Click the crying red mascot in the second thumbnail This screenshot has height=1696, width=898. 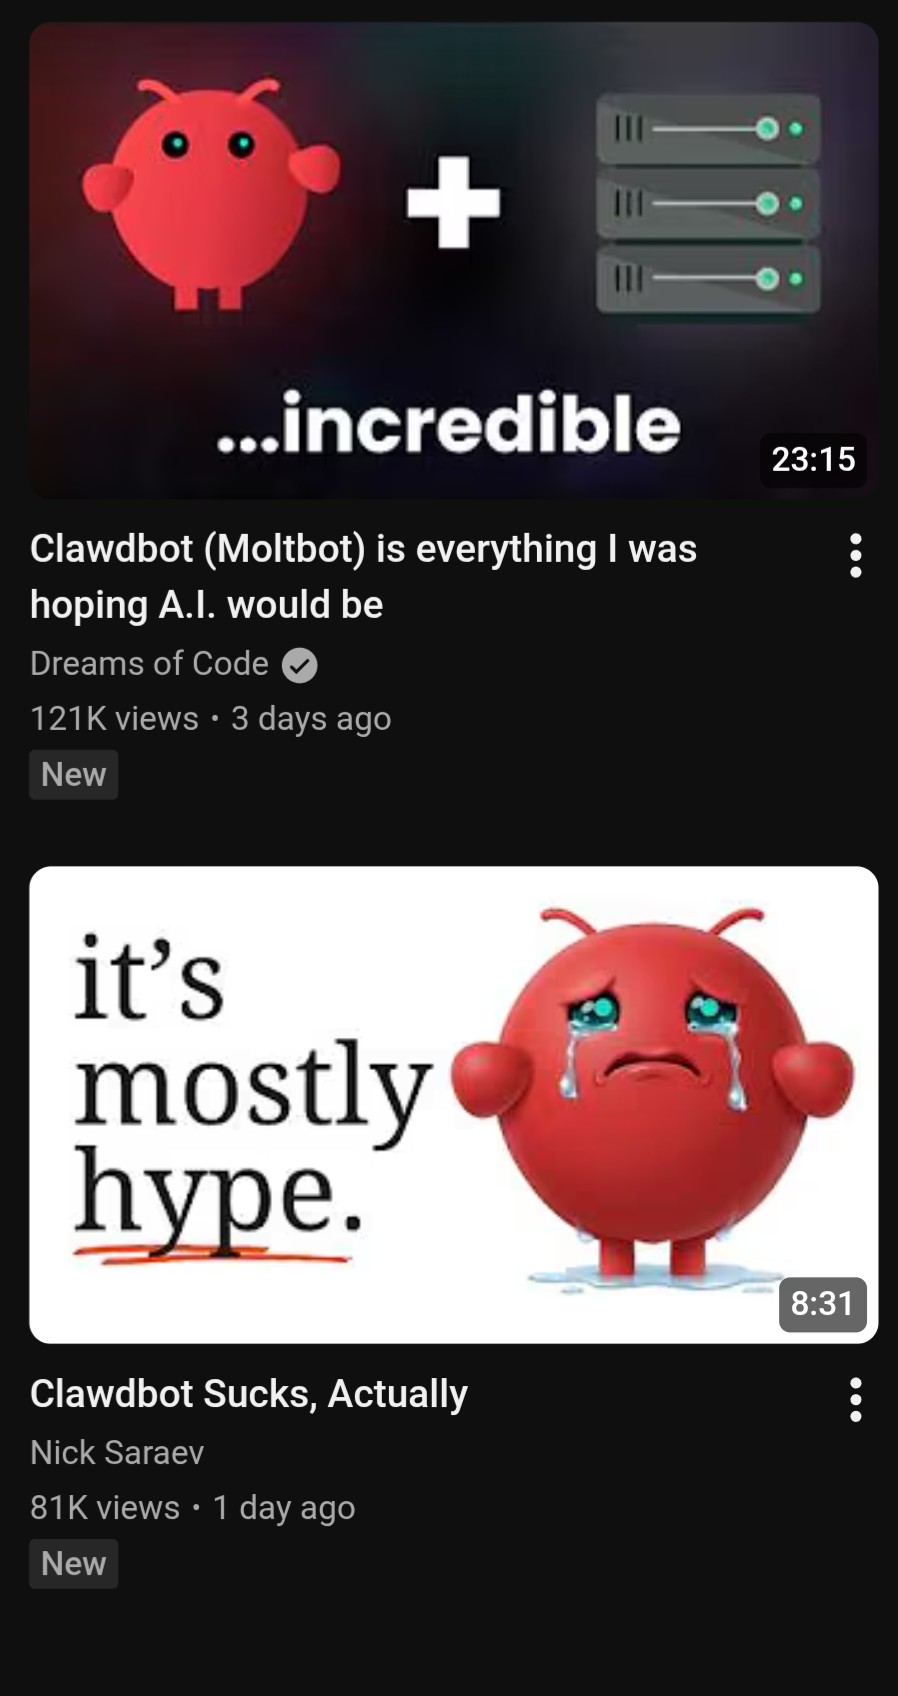tap(652, 1090)
